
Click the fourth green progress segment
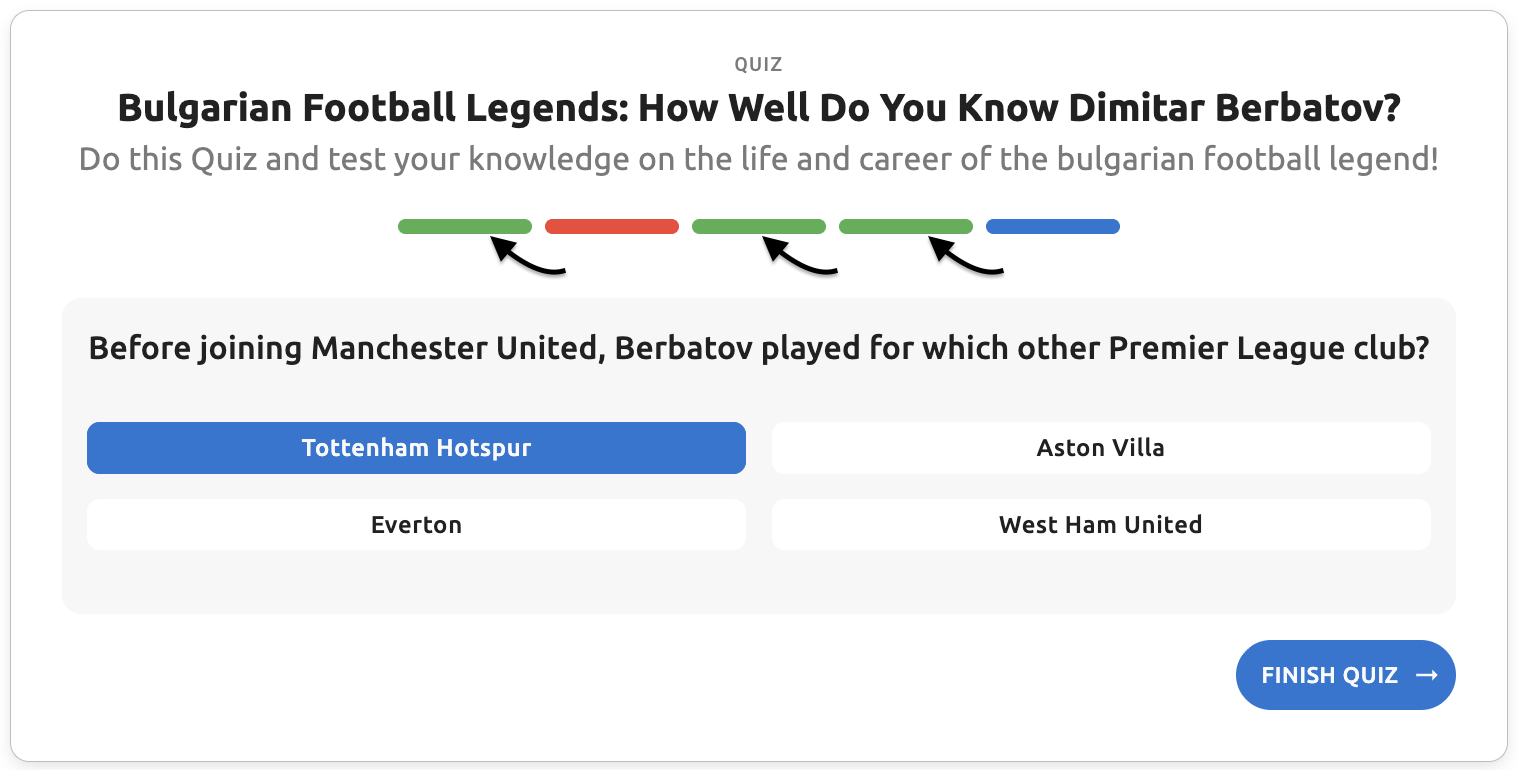(x=906, y=227)
